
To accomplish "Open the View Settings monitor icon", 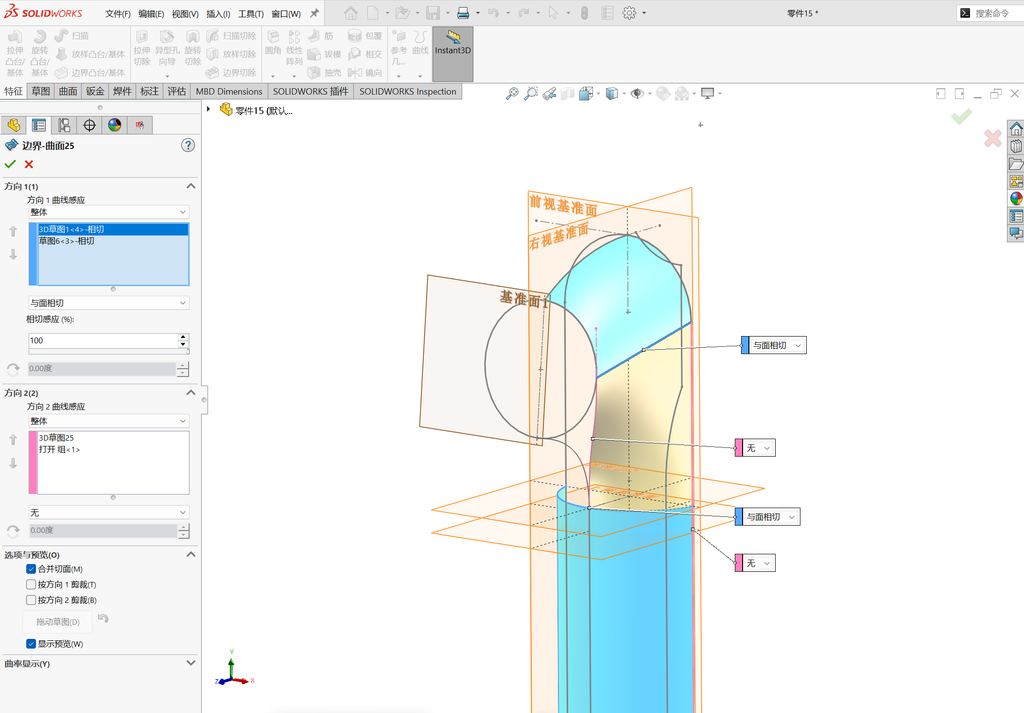I will click(708, 93).
